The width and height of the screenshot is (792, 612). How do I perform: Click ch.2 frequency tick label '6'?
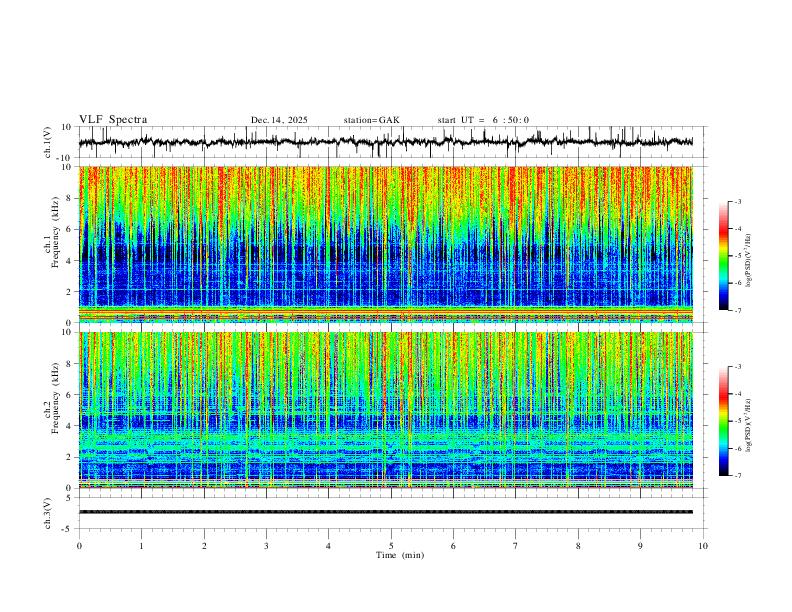(x=70, y=395)
